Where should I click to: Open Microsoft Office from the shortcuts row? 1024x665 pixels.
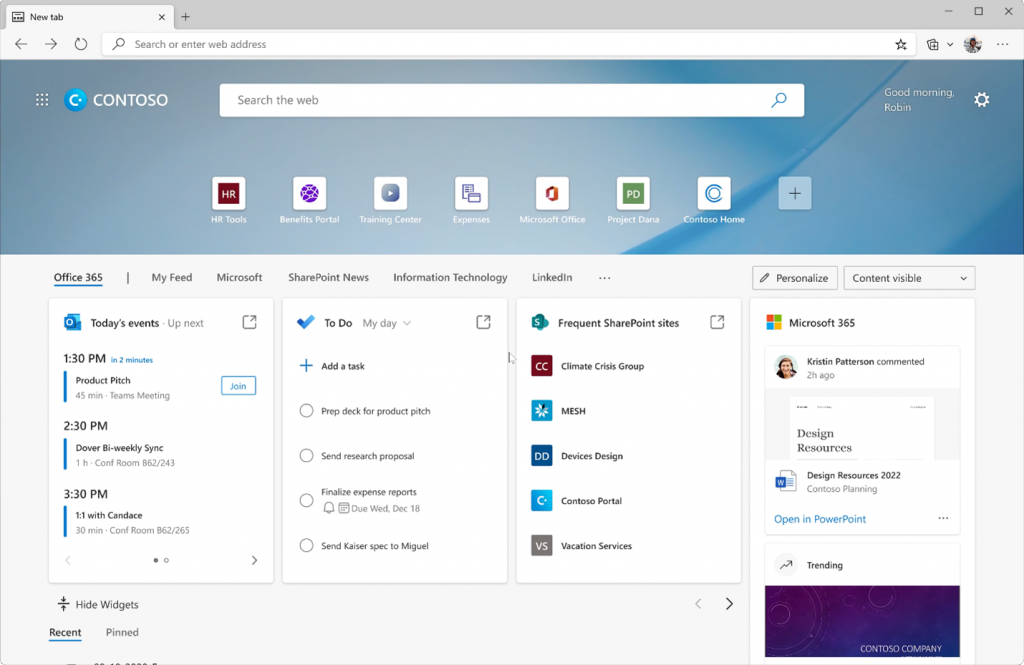tap(552, 193)
